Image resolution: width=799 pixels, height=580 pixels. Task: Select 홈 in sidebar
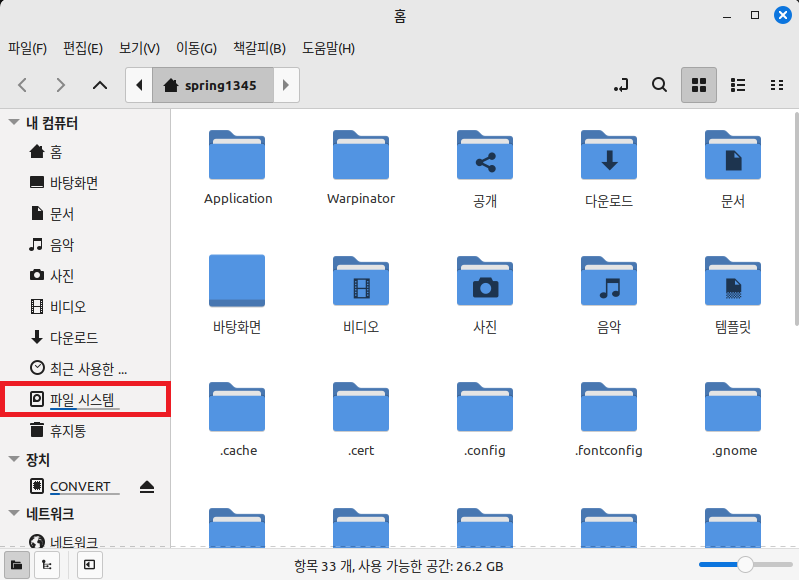(85, 152)
